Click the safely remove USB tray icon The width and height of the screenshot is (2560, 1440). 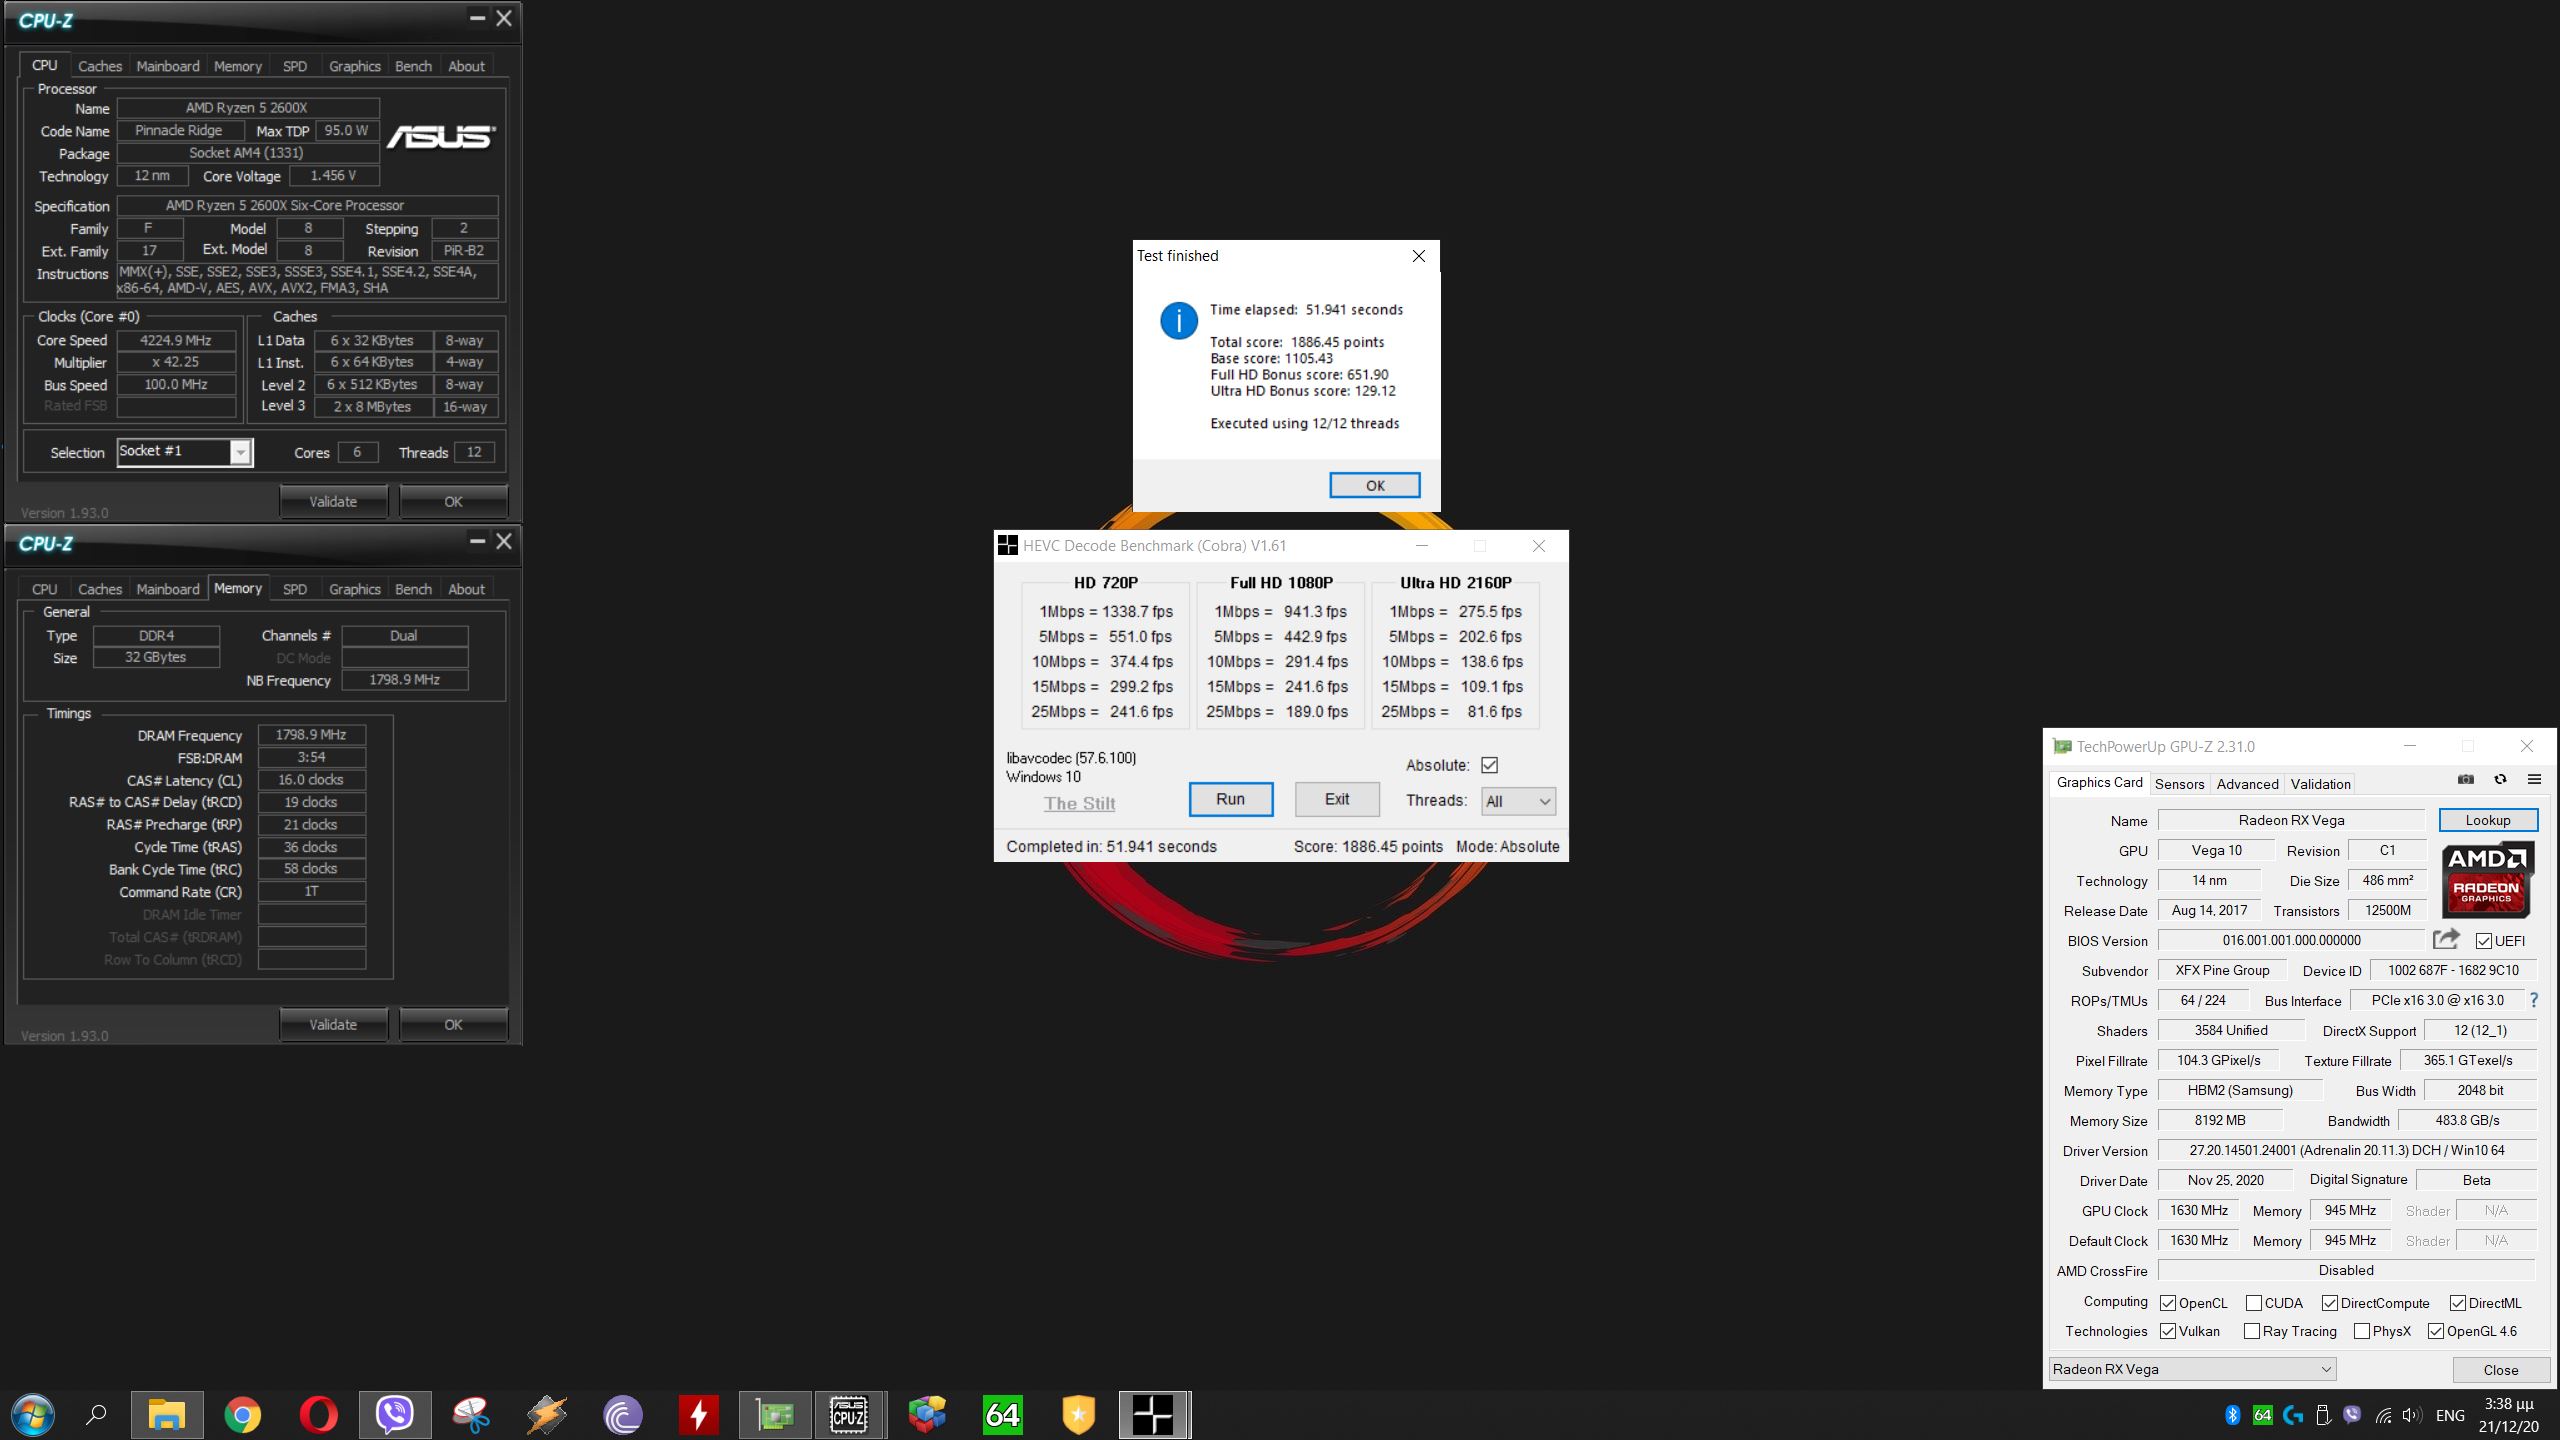tap(2323, 1415)
